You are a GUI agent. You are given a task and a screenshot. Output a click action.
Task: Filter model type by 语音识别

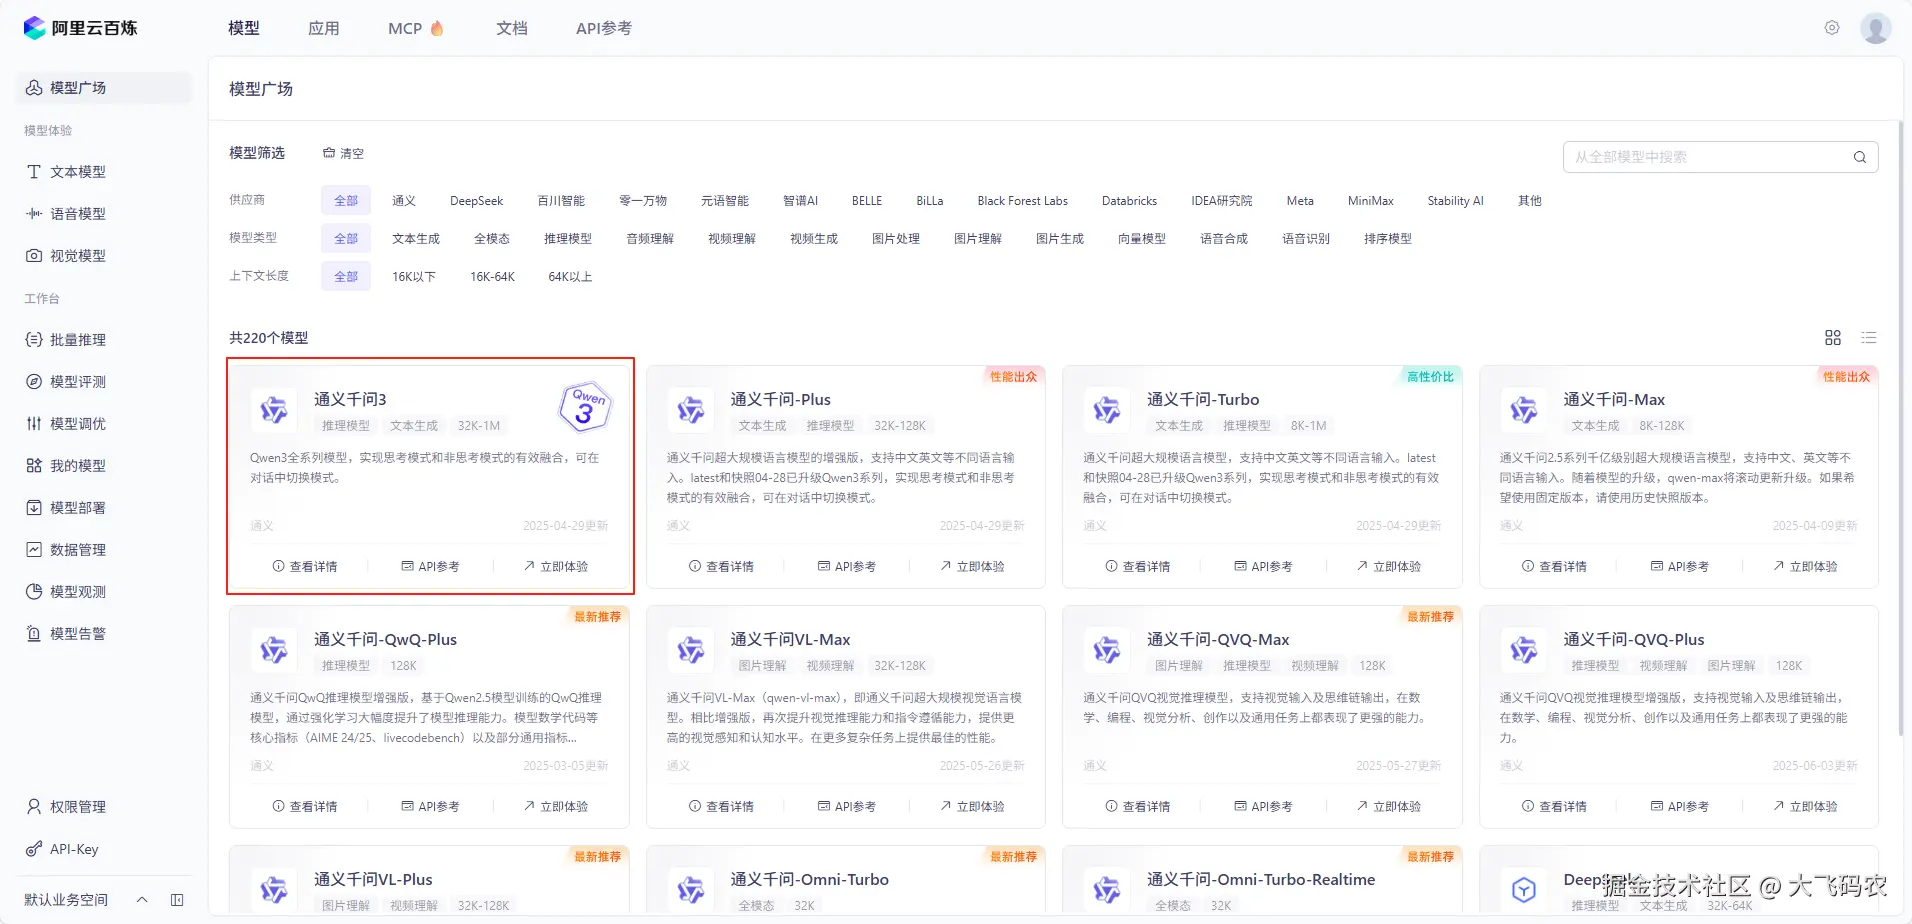click(1306, 239)
